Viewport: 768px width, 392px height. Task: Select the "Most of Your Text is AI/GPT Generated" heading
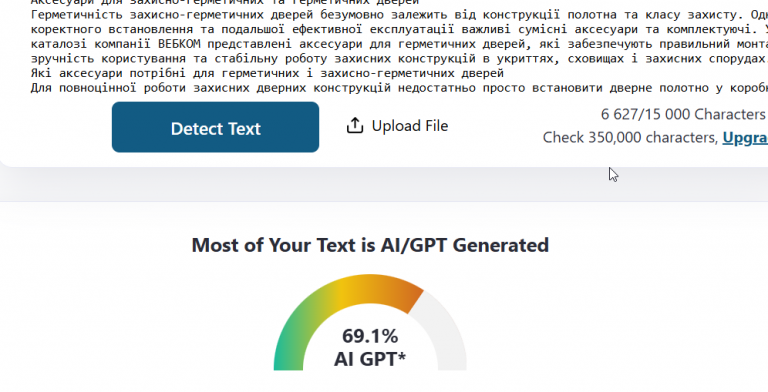(x=370, y=245)
